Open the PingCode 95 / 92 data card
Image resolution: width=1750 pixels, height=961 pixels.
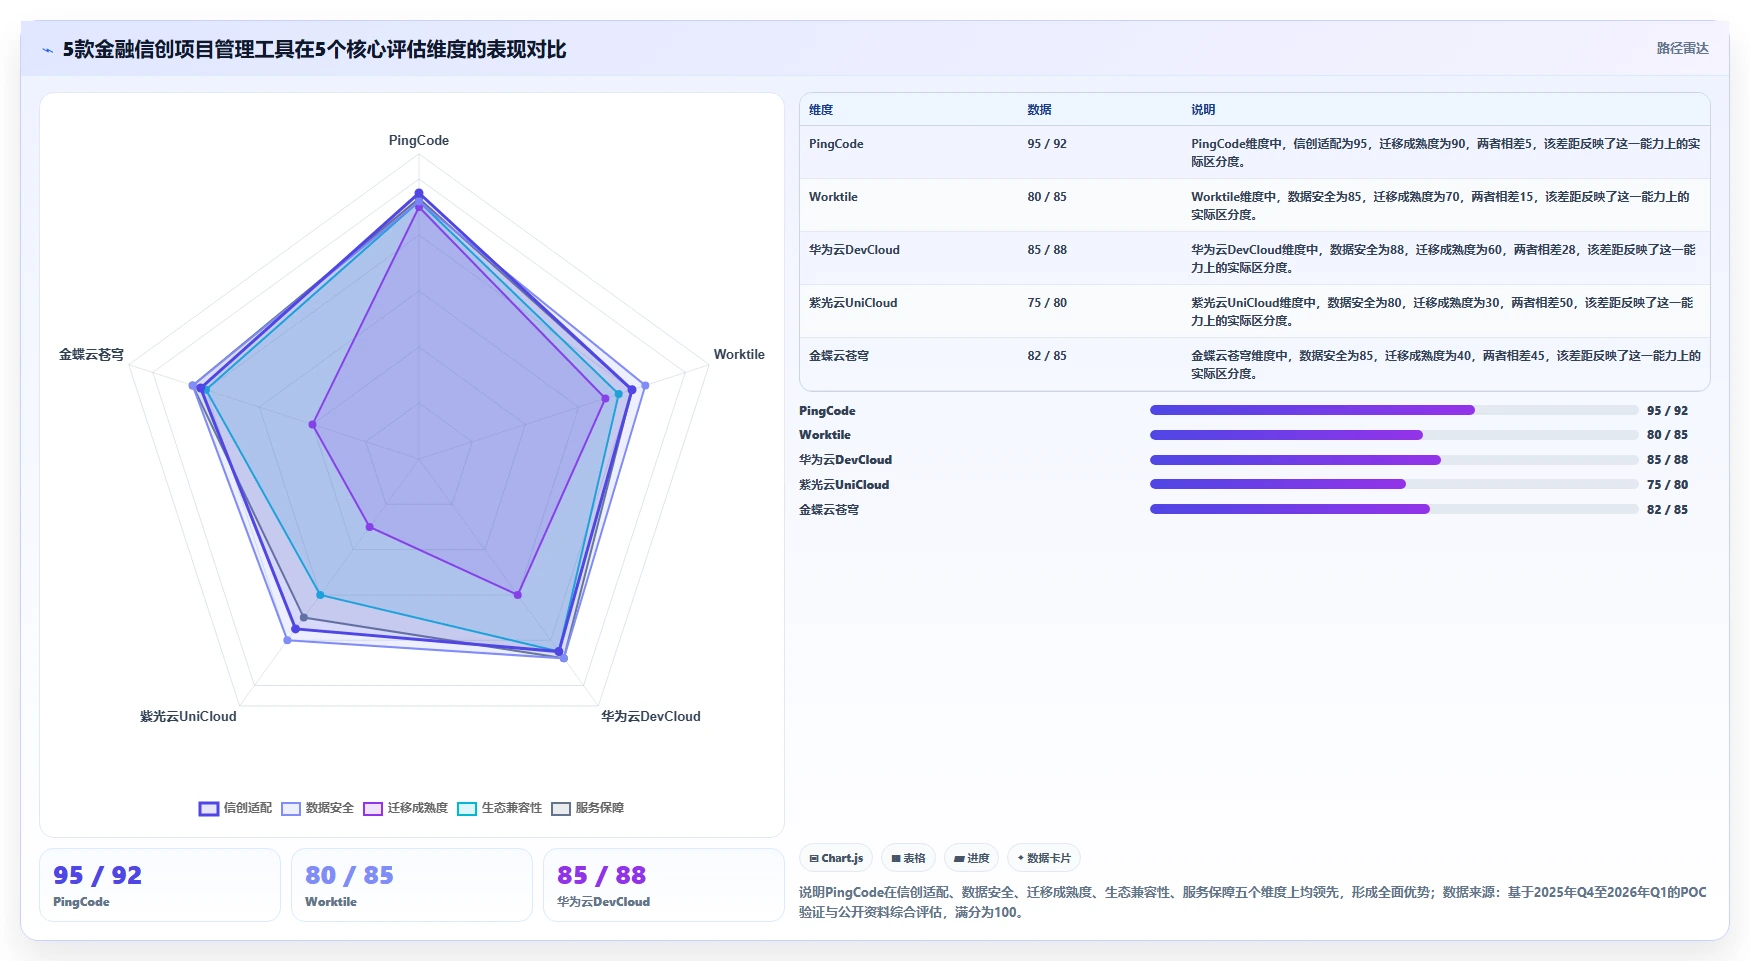160,885
